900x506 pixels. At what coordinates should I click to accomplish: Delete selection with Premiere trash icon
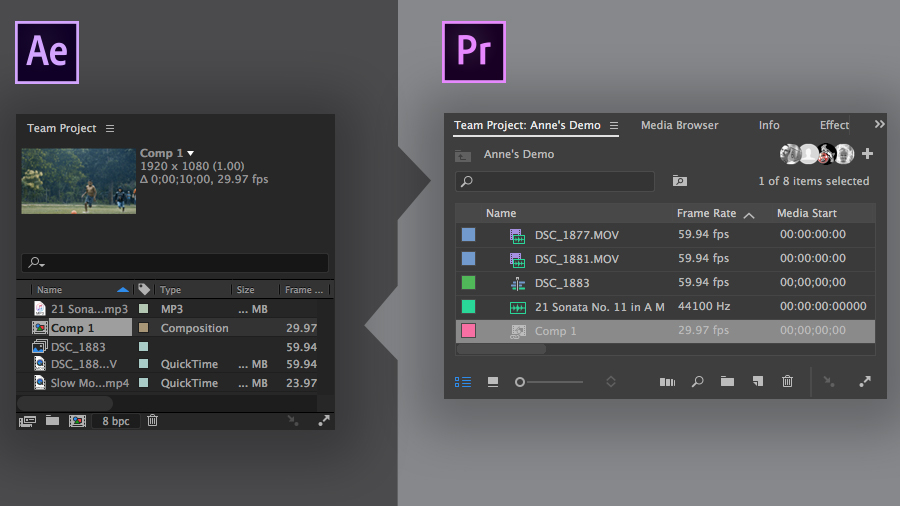[788, 381]
